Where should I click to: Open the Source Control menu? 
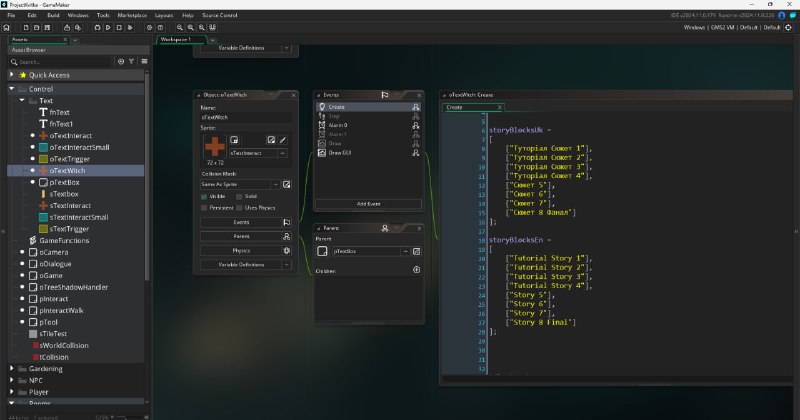[x=219, y=15]
